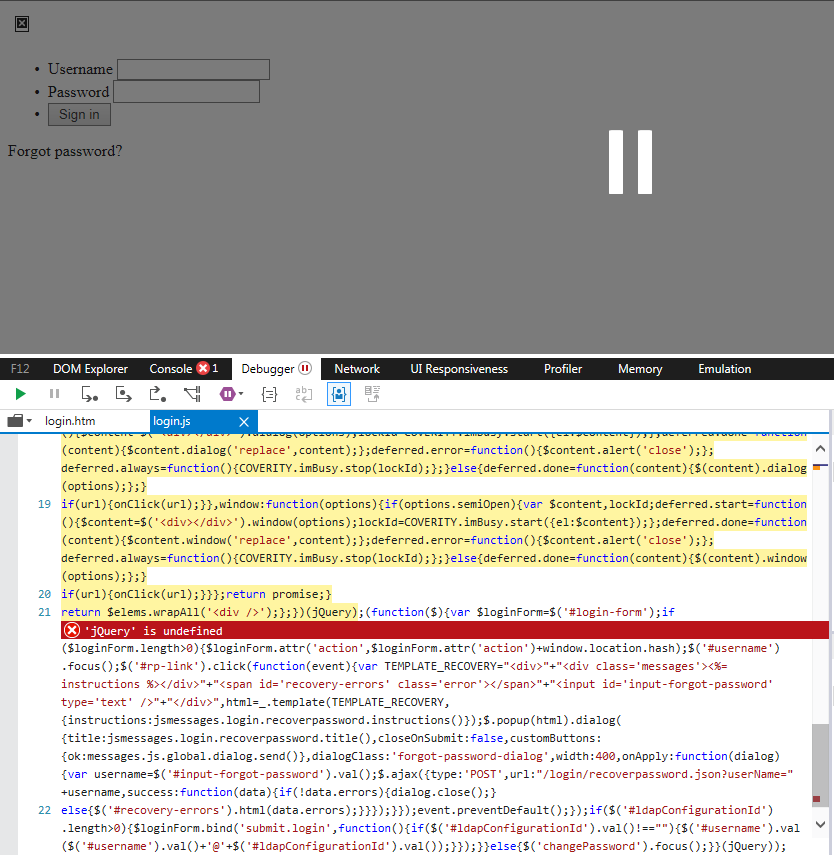834x855 pixels.
Task: Pretty print the source with the format icon
Action: [269, 394]
